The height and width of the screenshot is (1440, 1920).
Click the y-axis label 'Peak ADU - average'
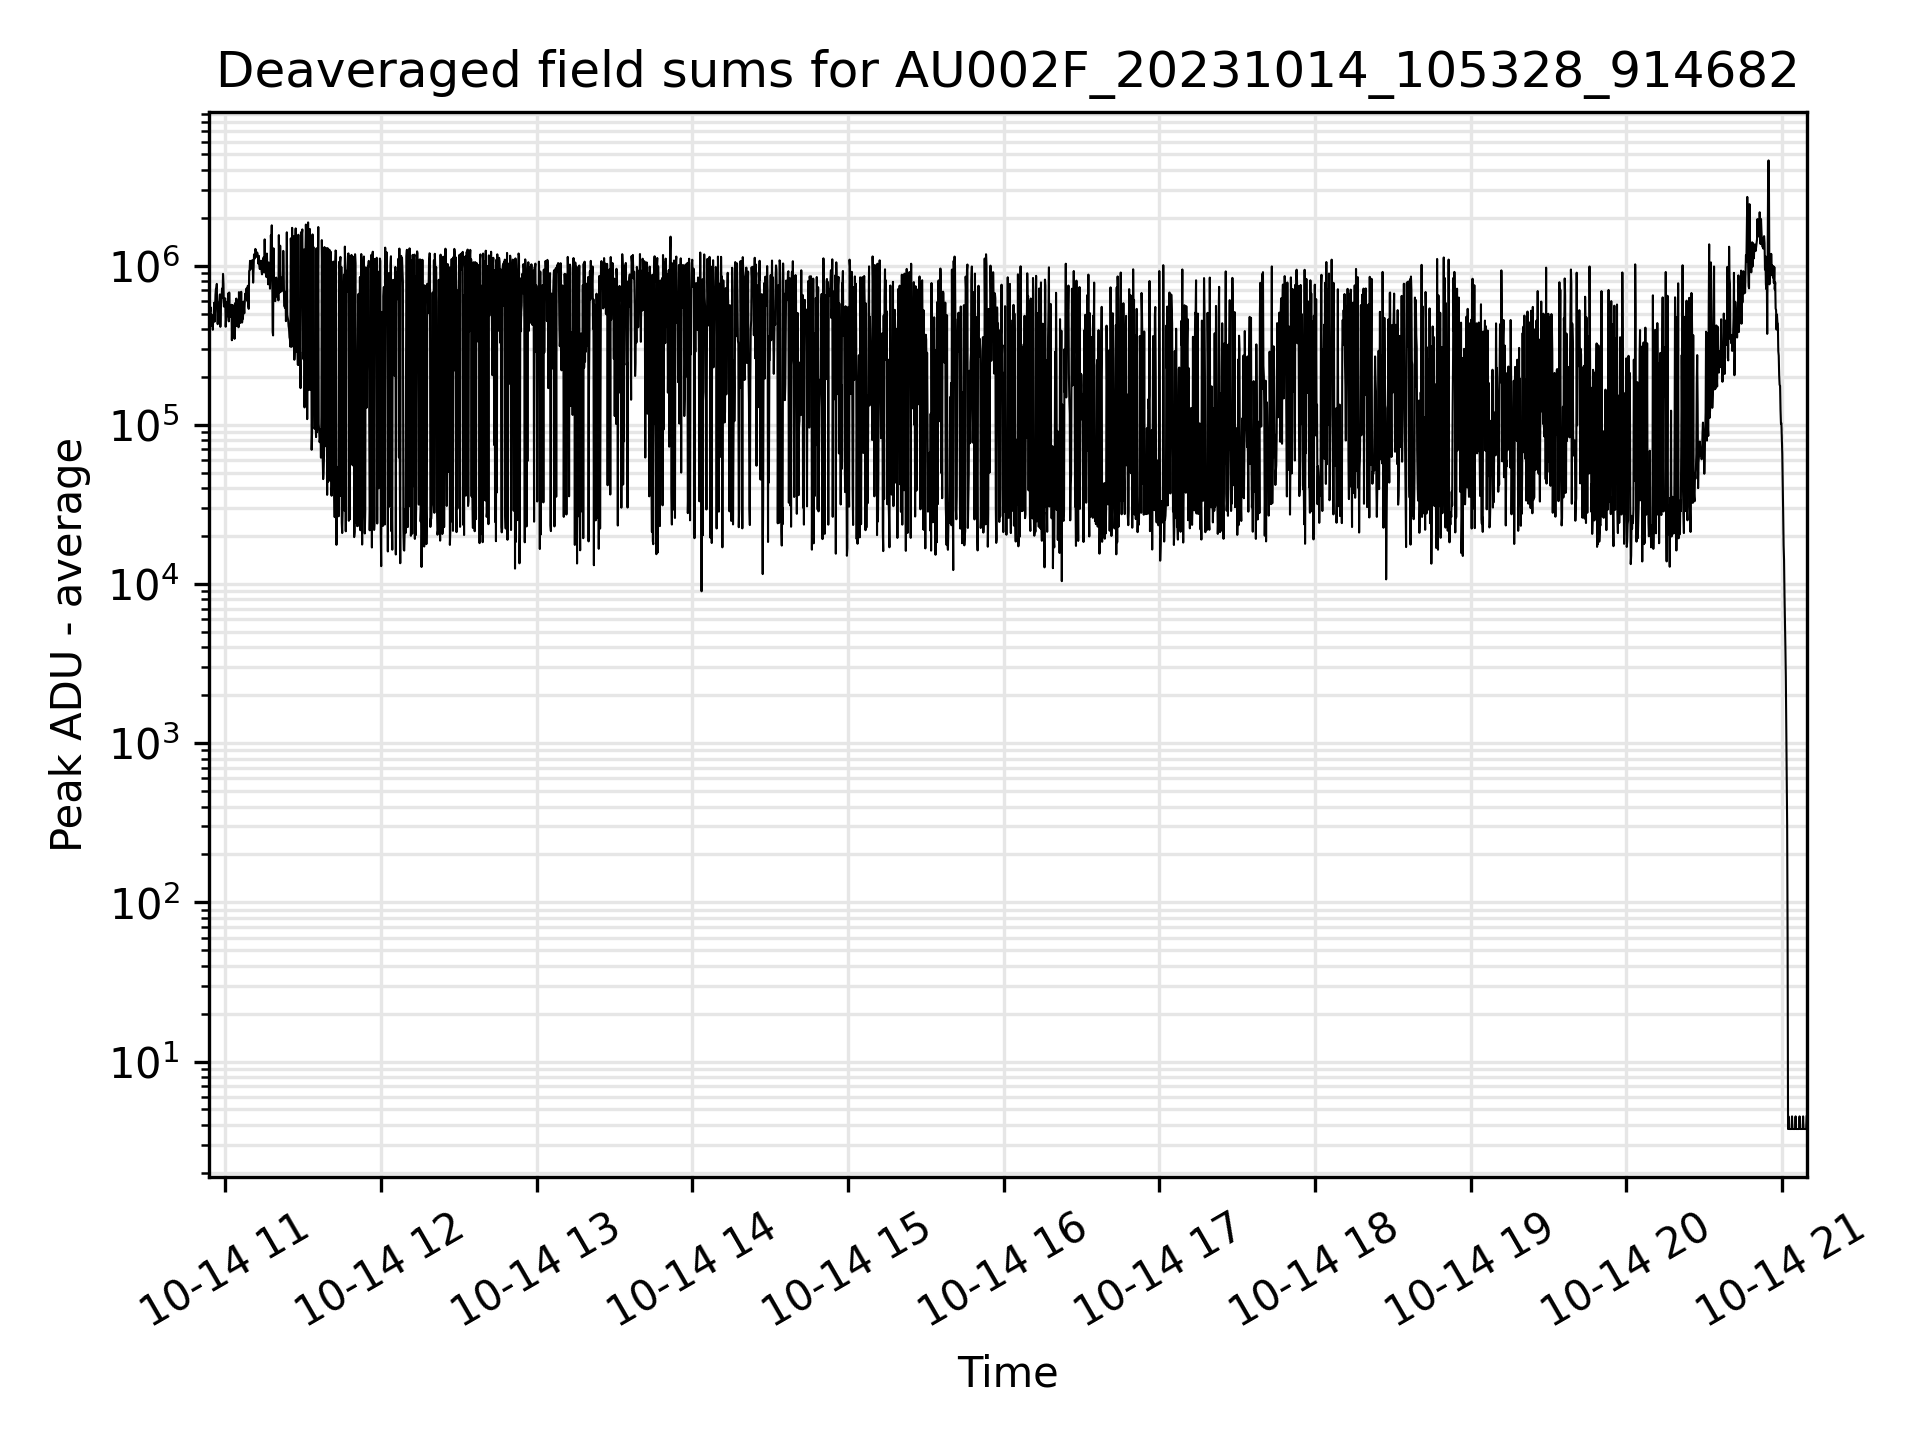[67, 645]
